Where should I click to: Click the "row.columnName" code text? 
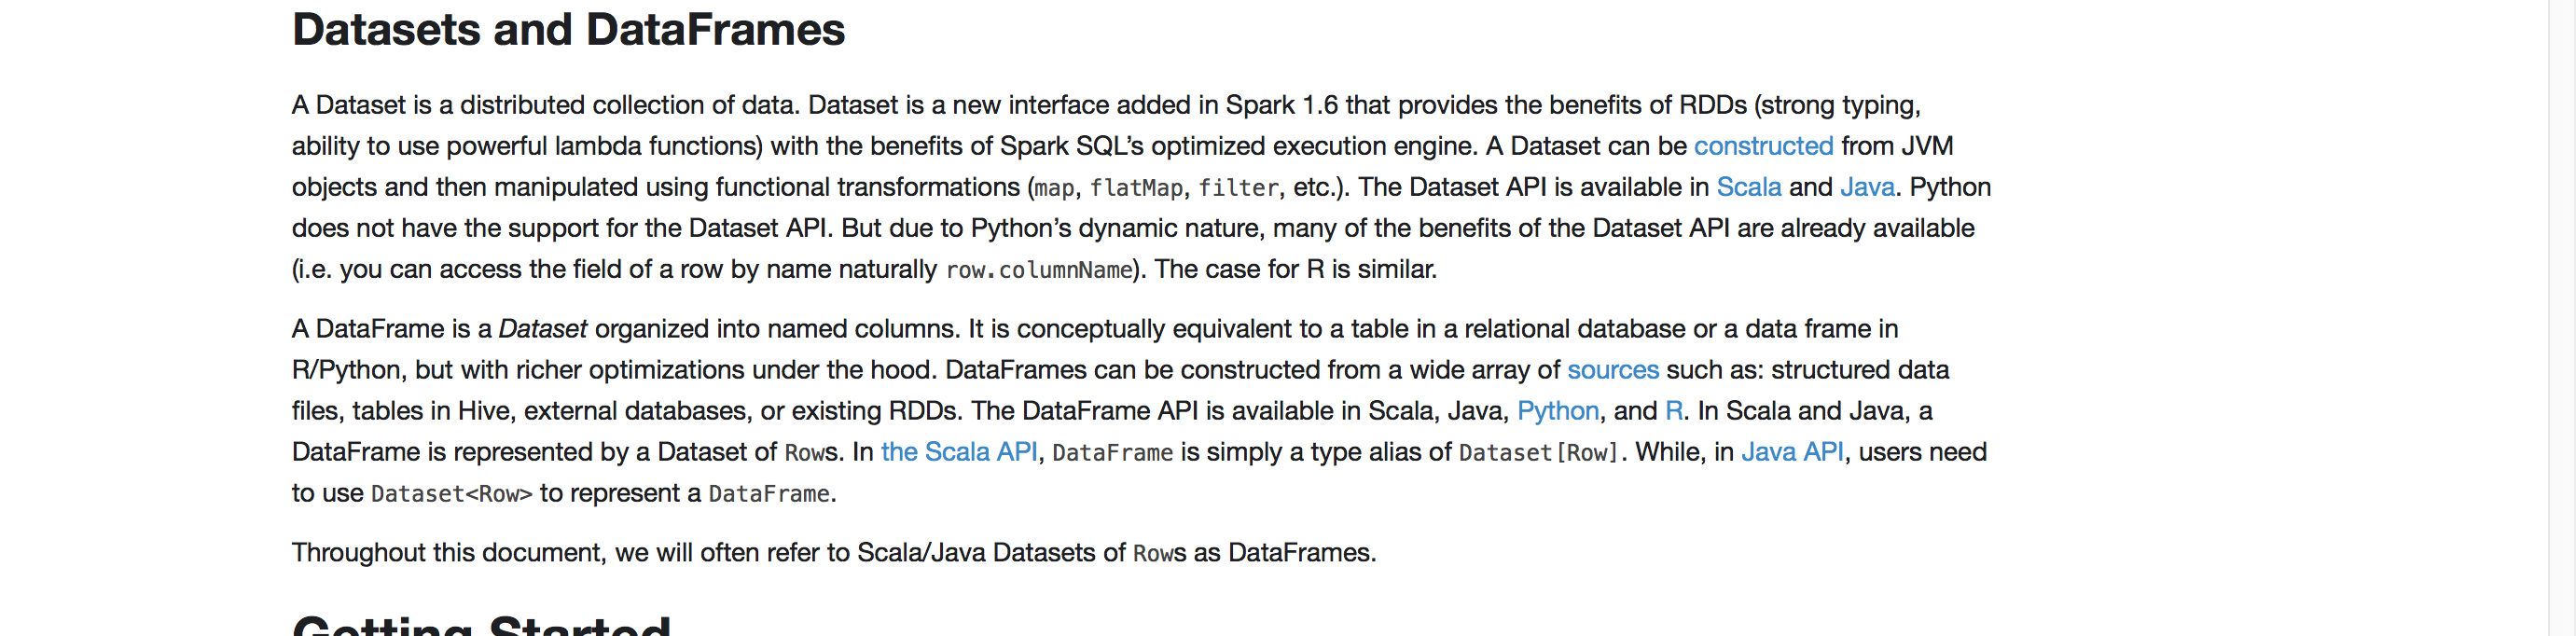pos(1038,270)
